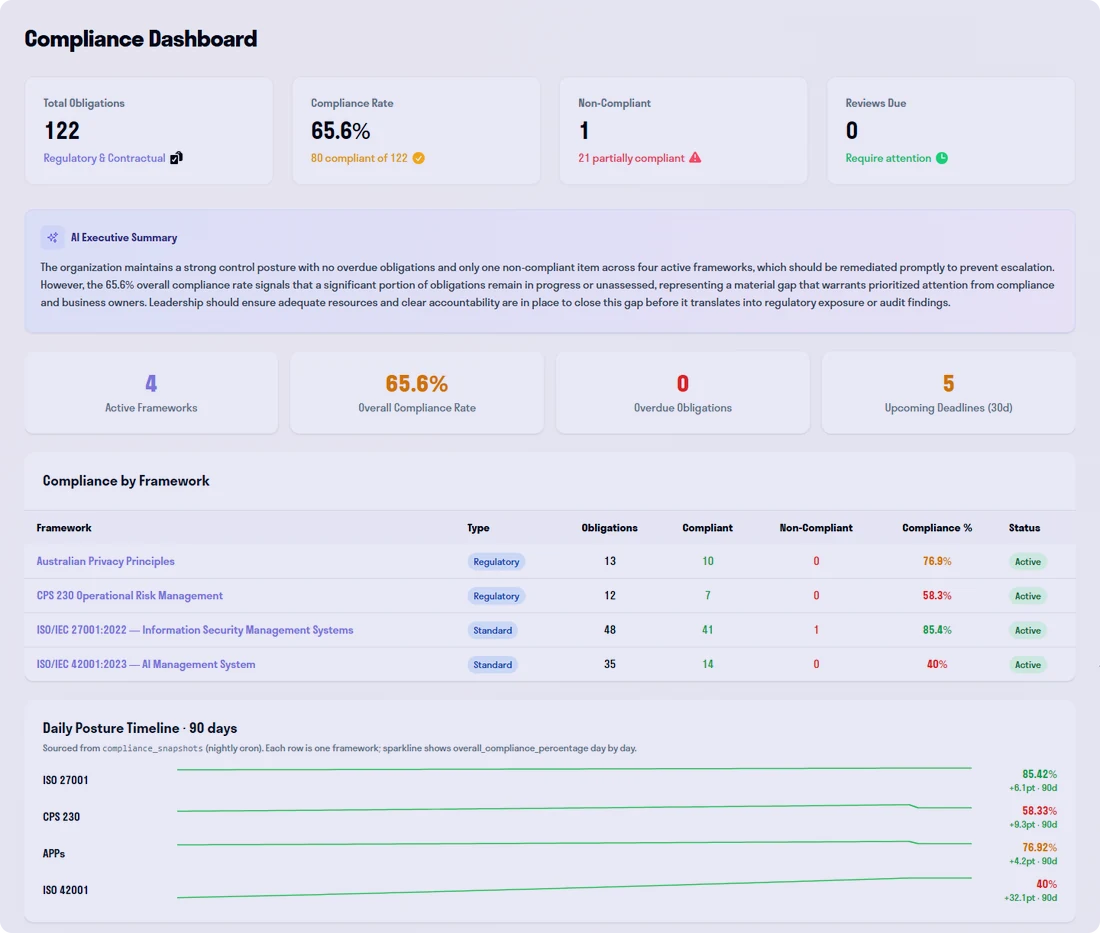Click the Standard badge in ISO/IEC 42001 row
The width and height of the screenshot is (1100, 933).
click(492, 665)
